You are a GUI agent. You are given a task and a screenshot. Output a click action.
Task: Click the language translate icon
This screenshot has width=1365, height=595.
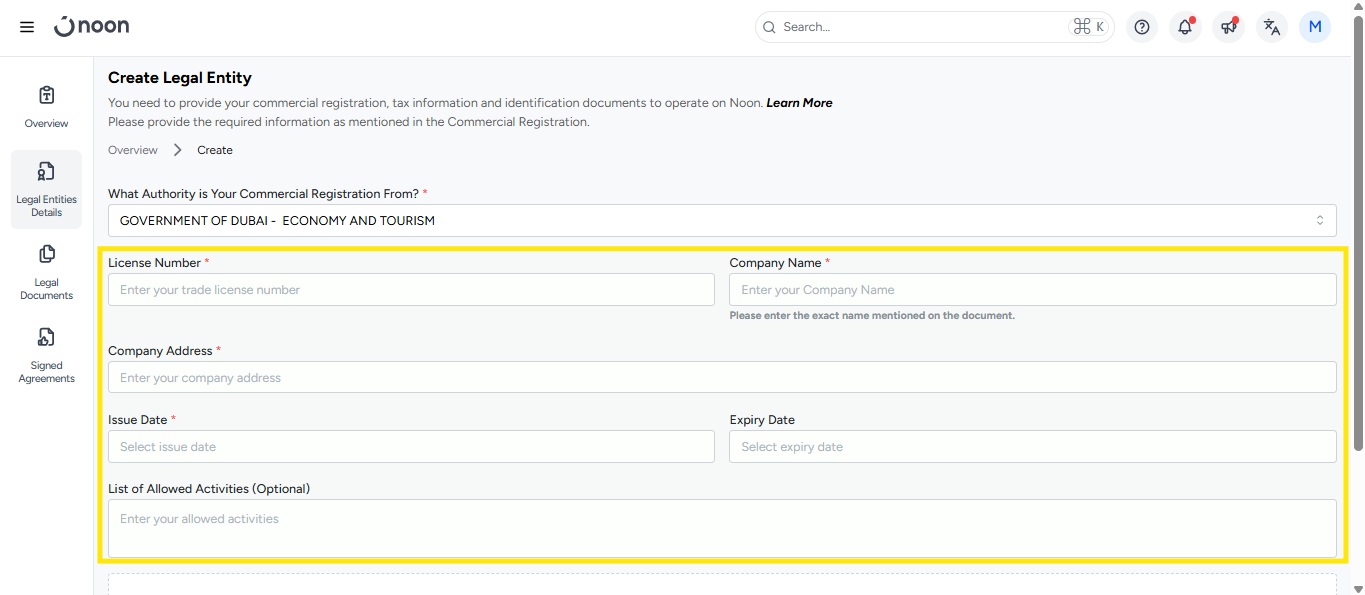[x=1271, y=27]
